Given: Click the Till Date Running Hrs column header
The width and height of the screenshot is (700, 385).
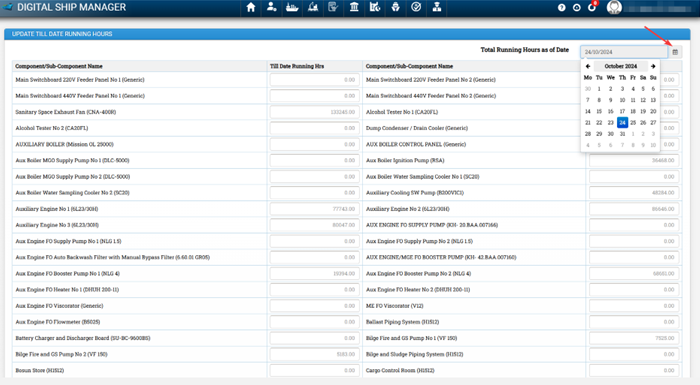Looking at the screenshot, I should pyautogui.click(x=297, y=66).
